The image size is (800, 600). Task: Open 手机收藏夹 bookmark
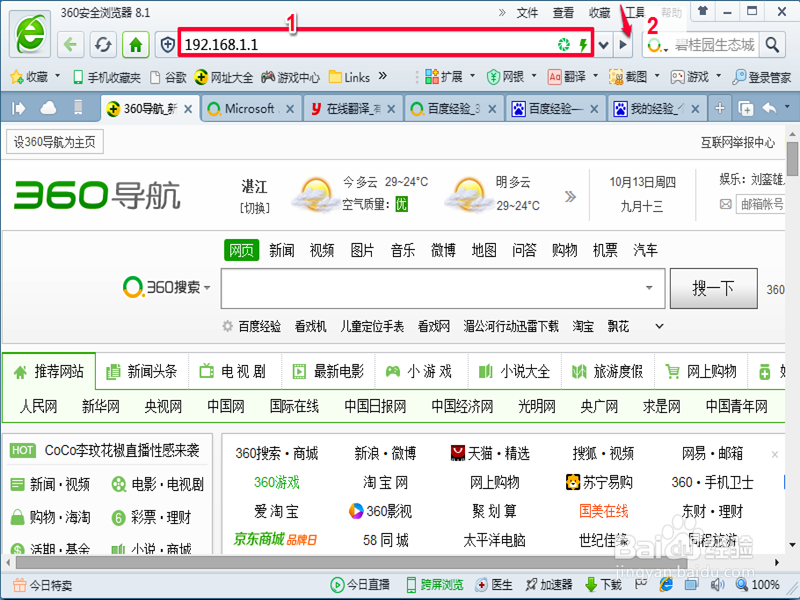click(107, 77)
